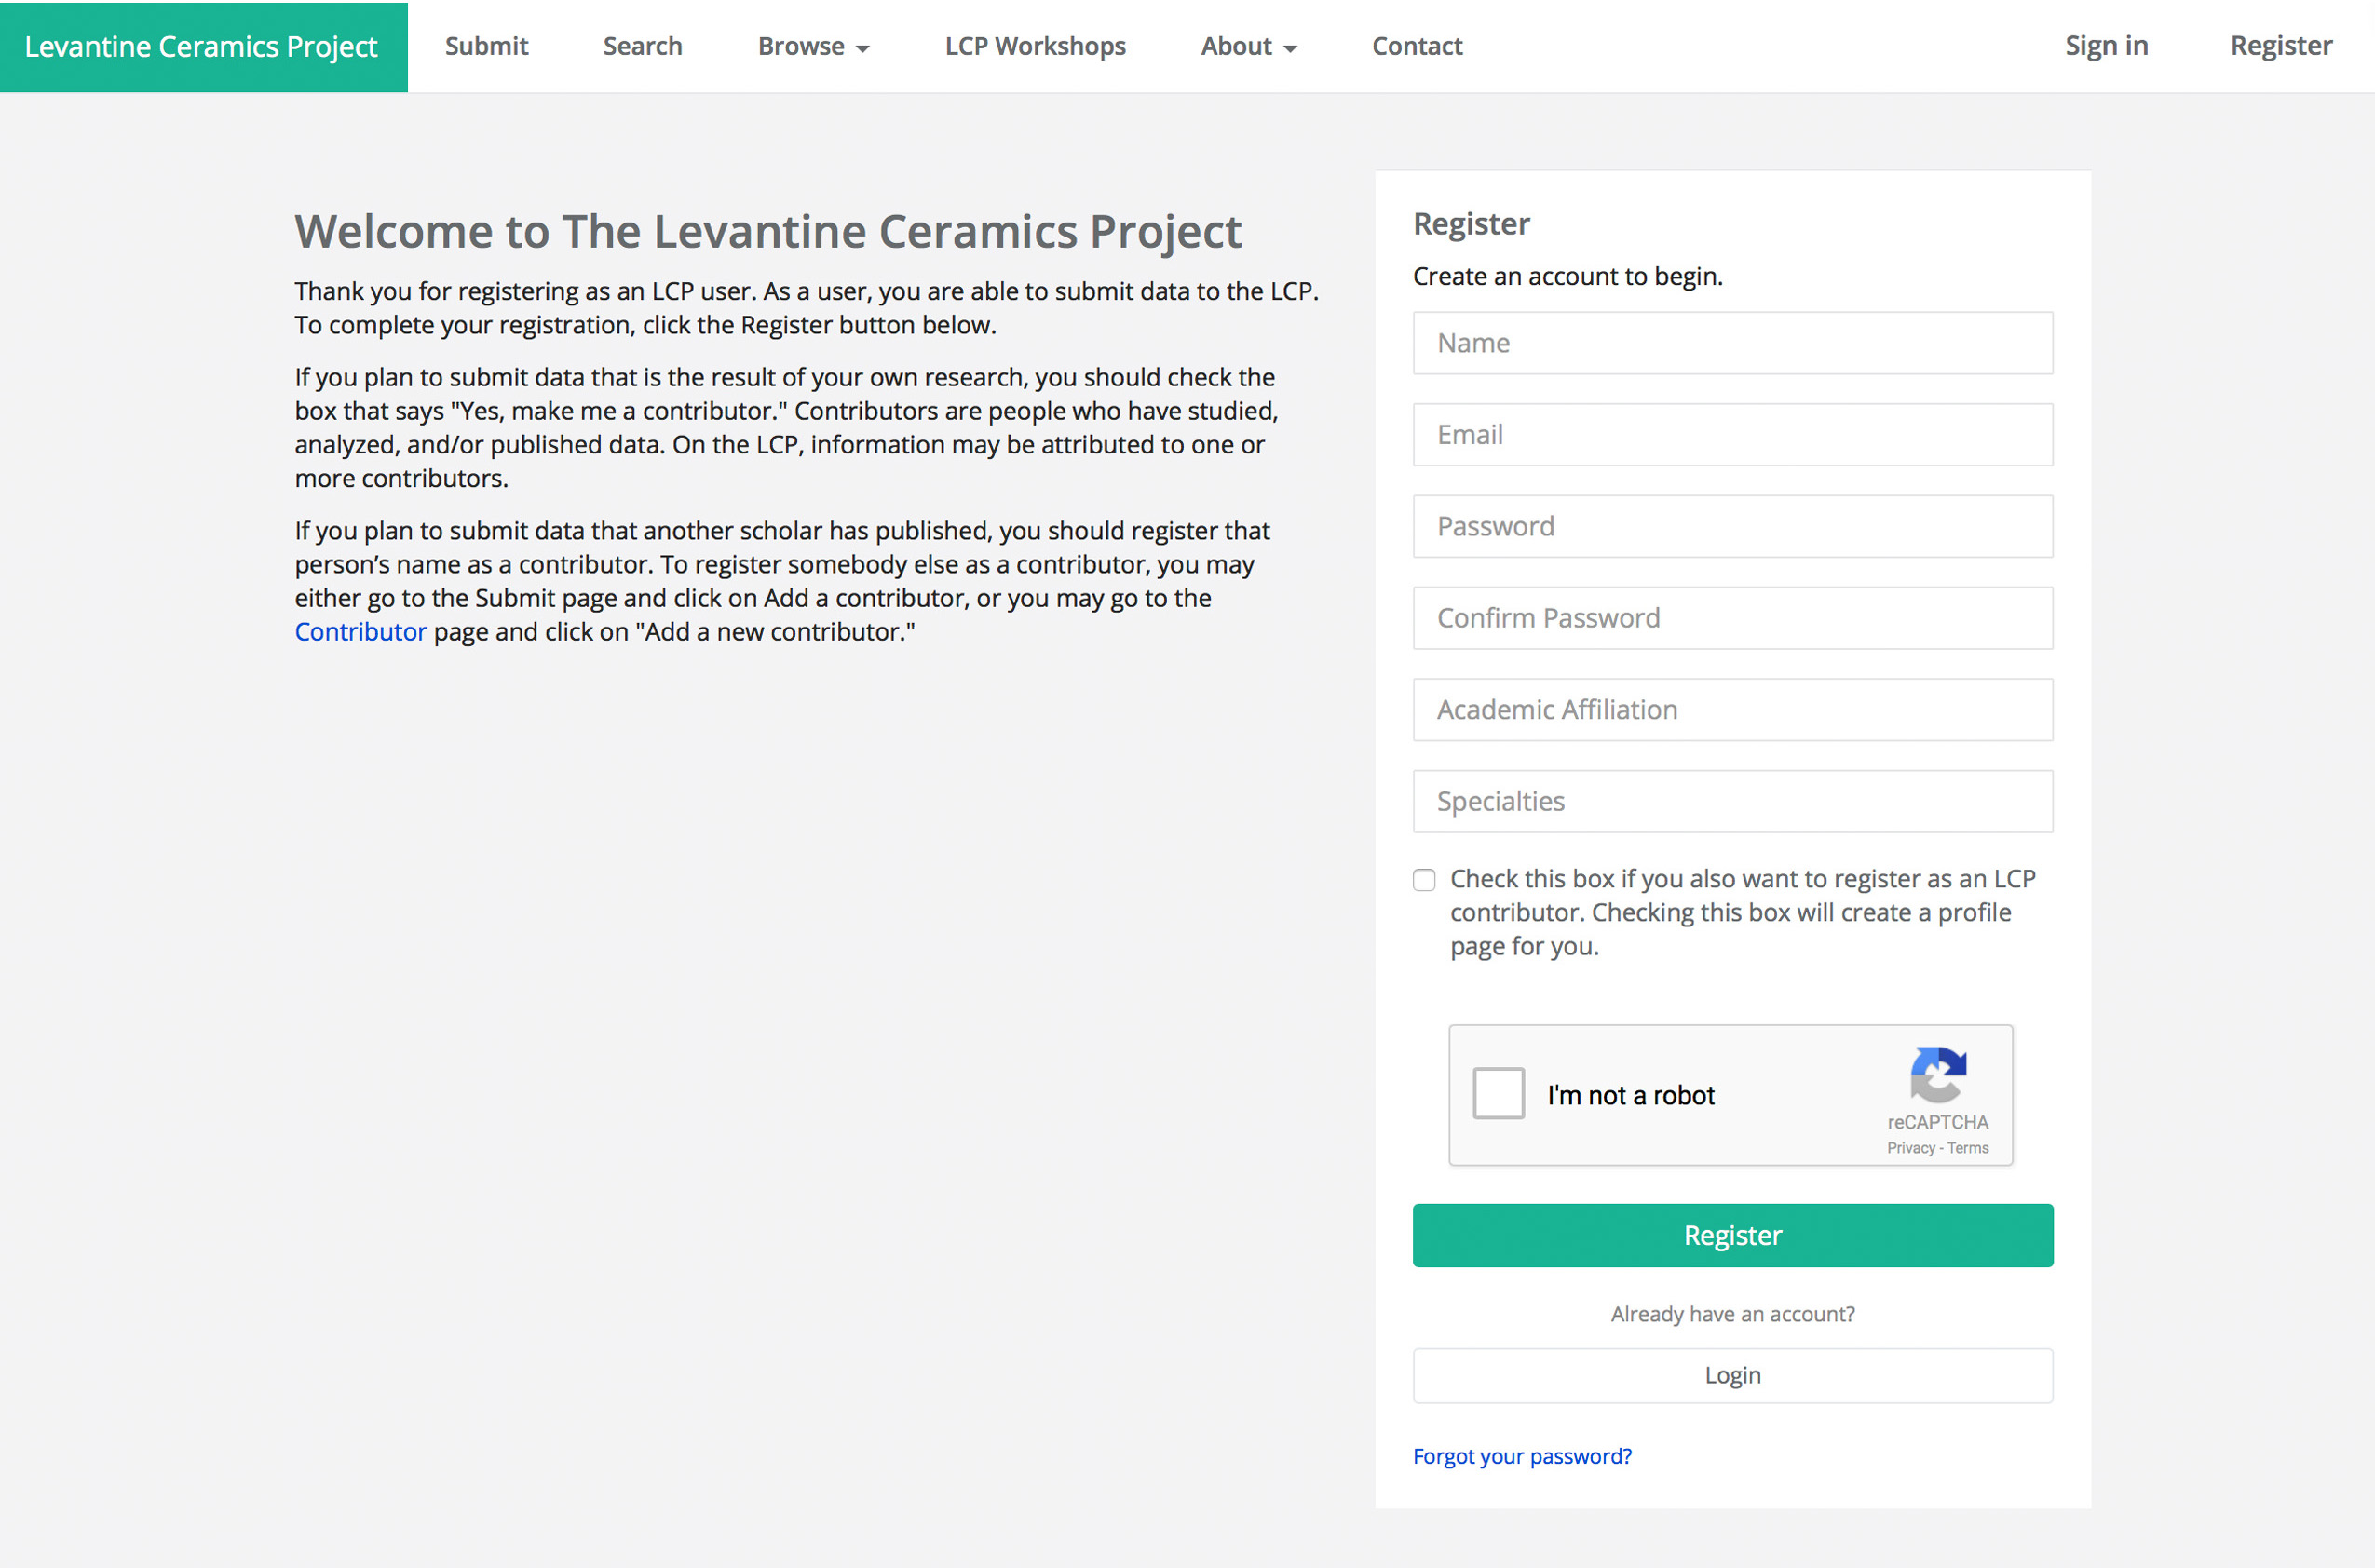Select the Password input field

tap(1732, 526)
